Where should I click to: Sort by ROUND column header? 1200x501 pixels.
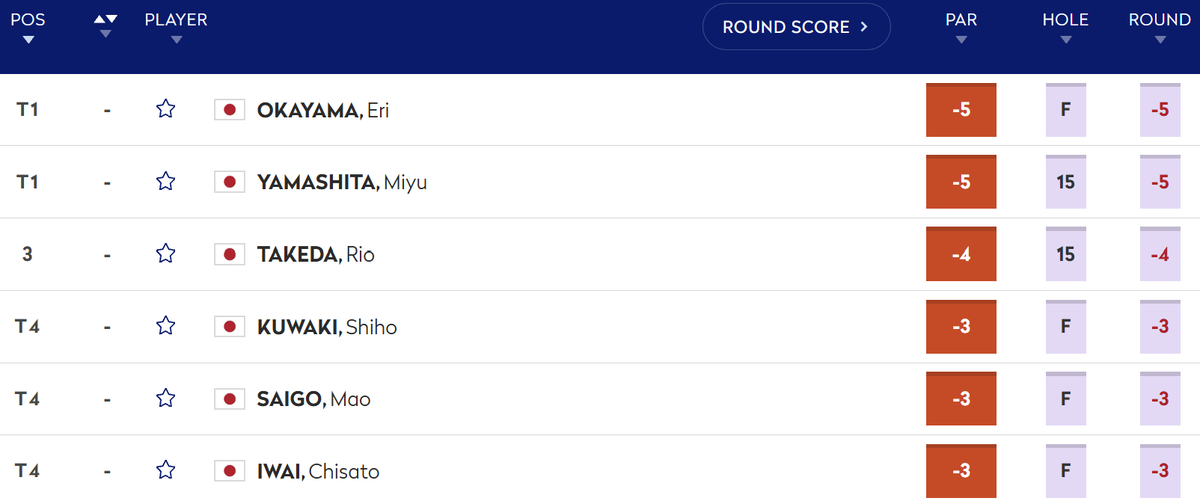click(1159, 27)
